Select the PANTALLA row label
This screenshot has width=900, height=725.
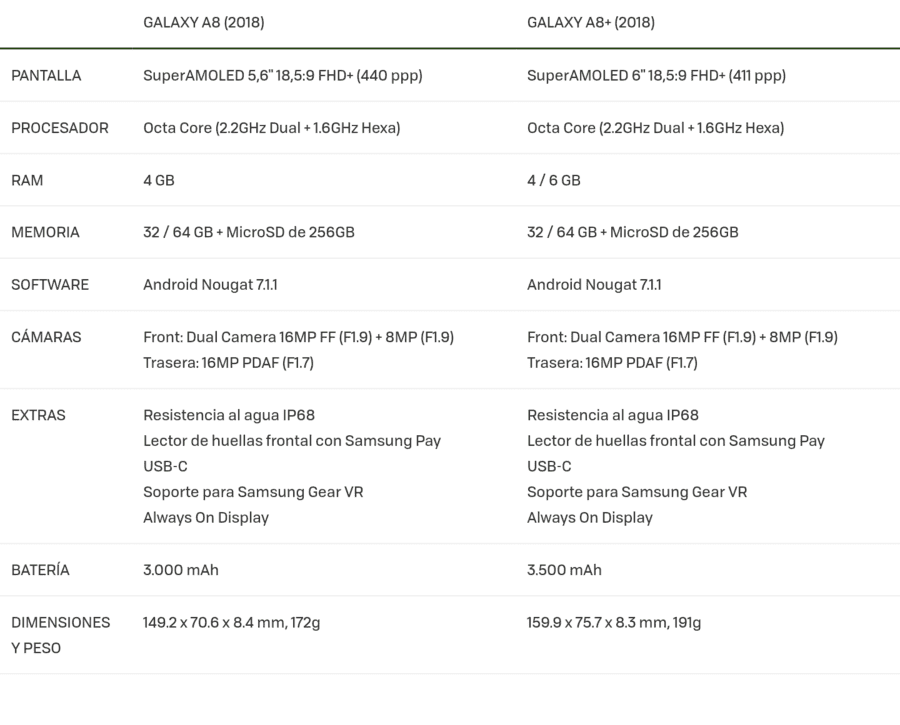pos(46,76)
